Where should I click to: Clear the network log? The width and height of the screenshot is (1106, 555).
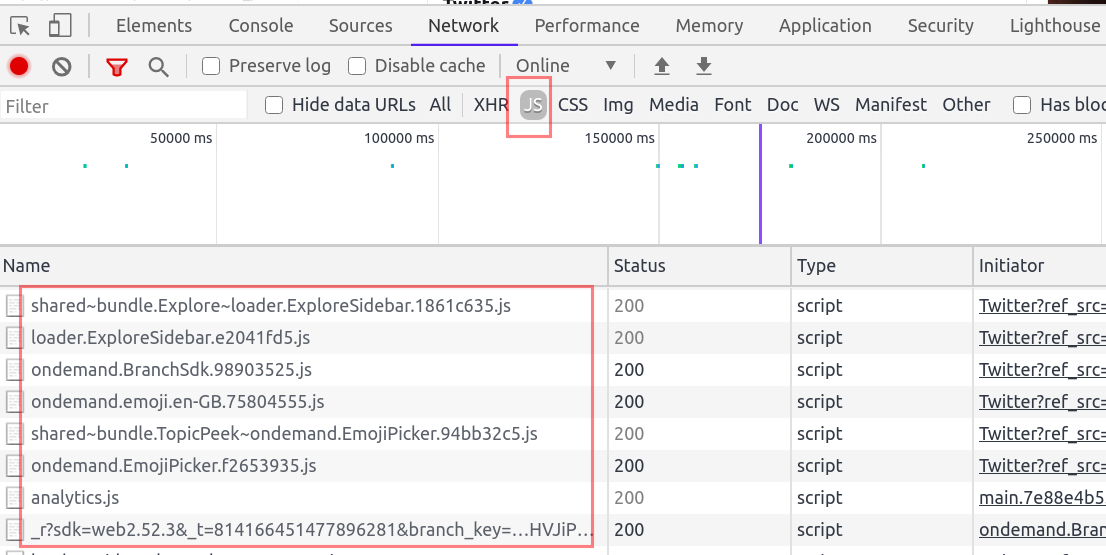(x=61, y=66)
